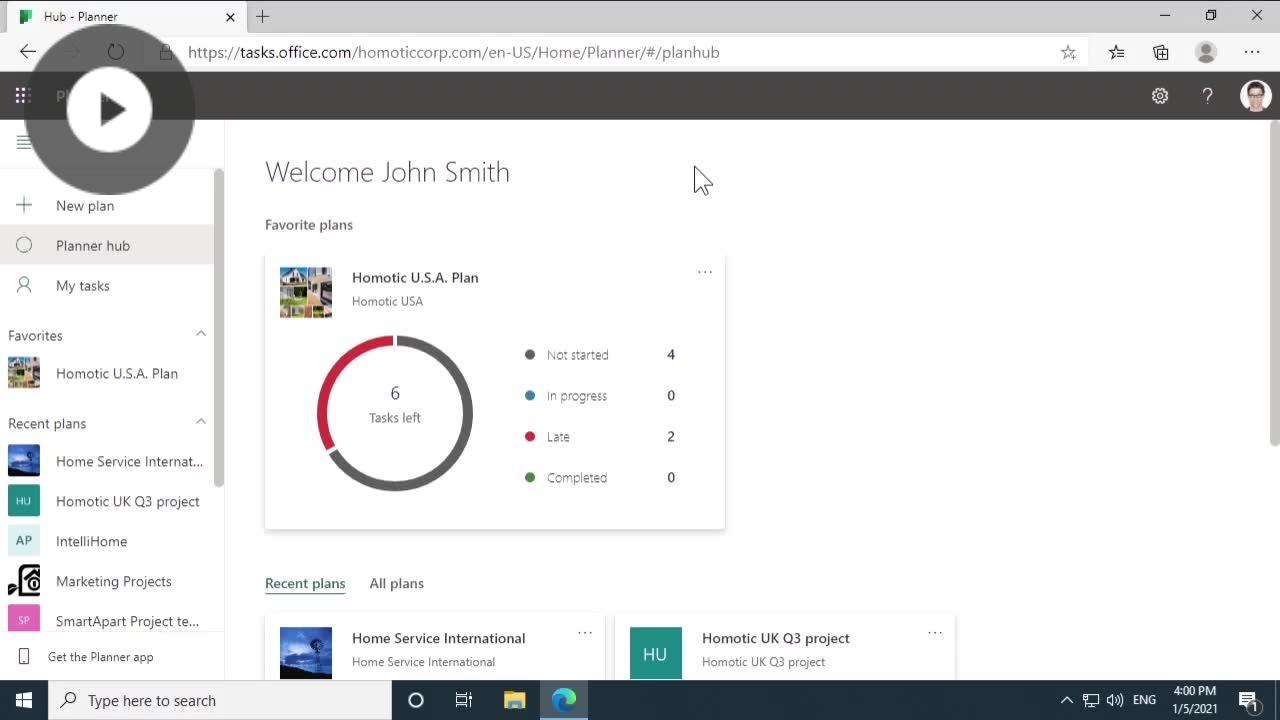Click the New plan plus icon
Screen dimensions: 1280x720
pos(24,205)
